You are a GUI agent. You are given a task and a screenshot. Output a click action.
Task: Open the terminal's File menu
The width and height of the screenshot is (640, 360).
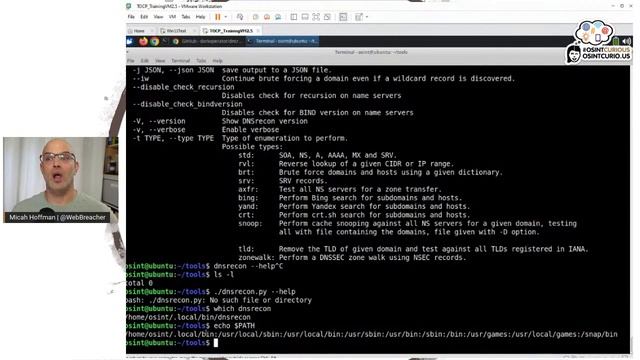coord(131,61)
